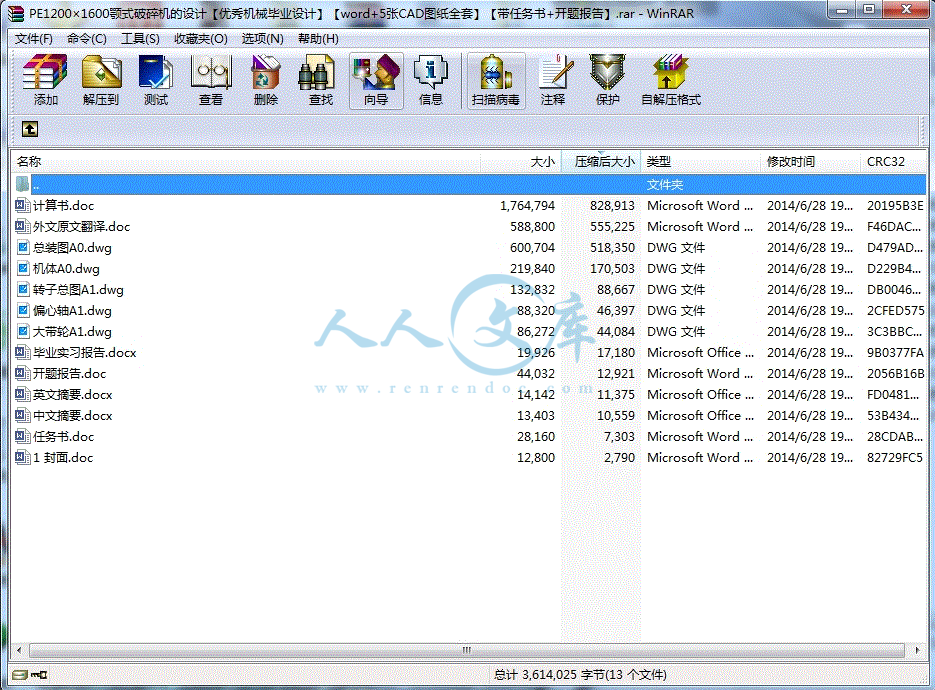Image resolution: width=935 pixels, height=690 pixels.
Task: Click packed size value 518,350
Action: point(612,247)
